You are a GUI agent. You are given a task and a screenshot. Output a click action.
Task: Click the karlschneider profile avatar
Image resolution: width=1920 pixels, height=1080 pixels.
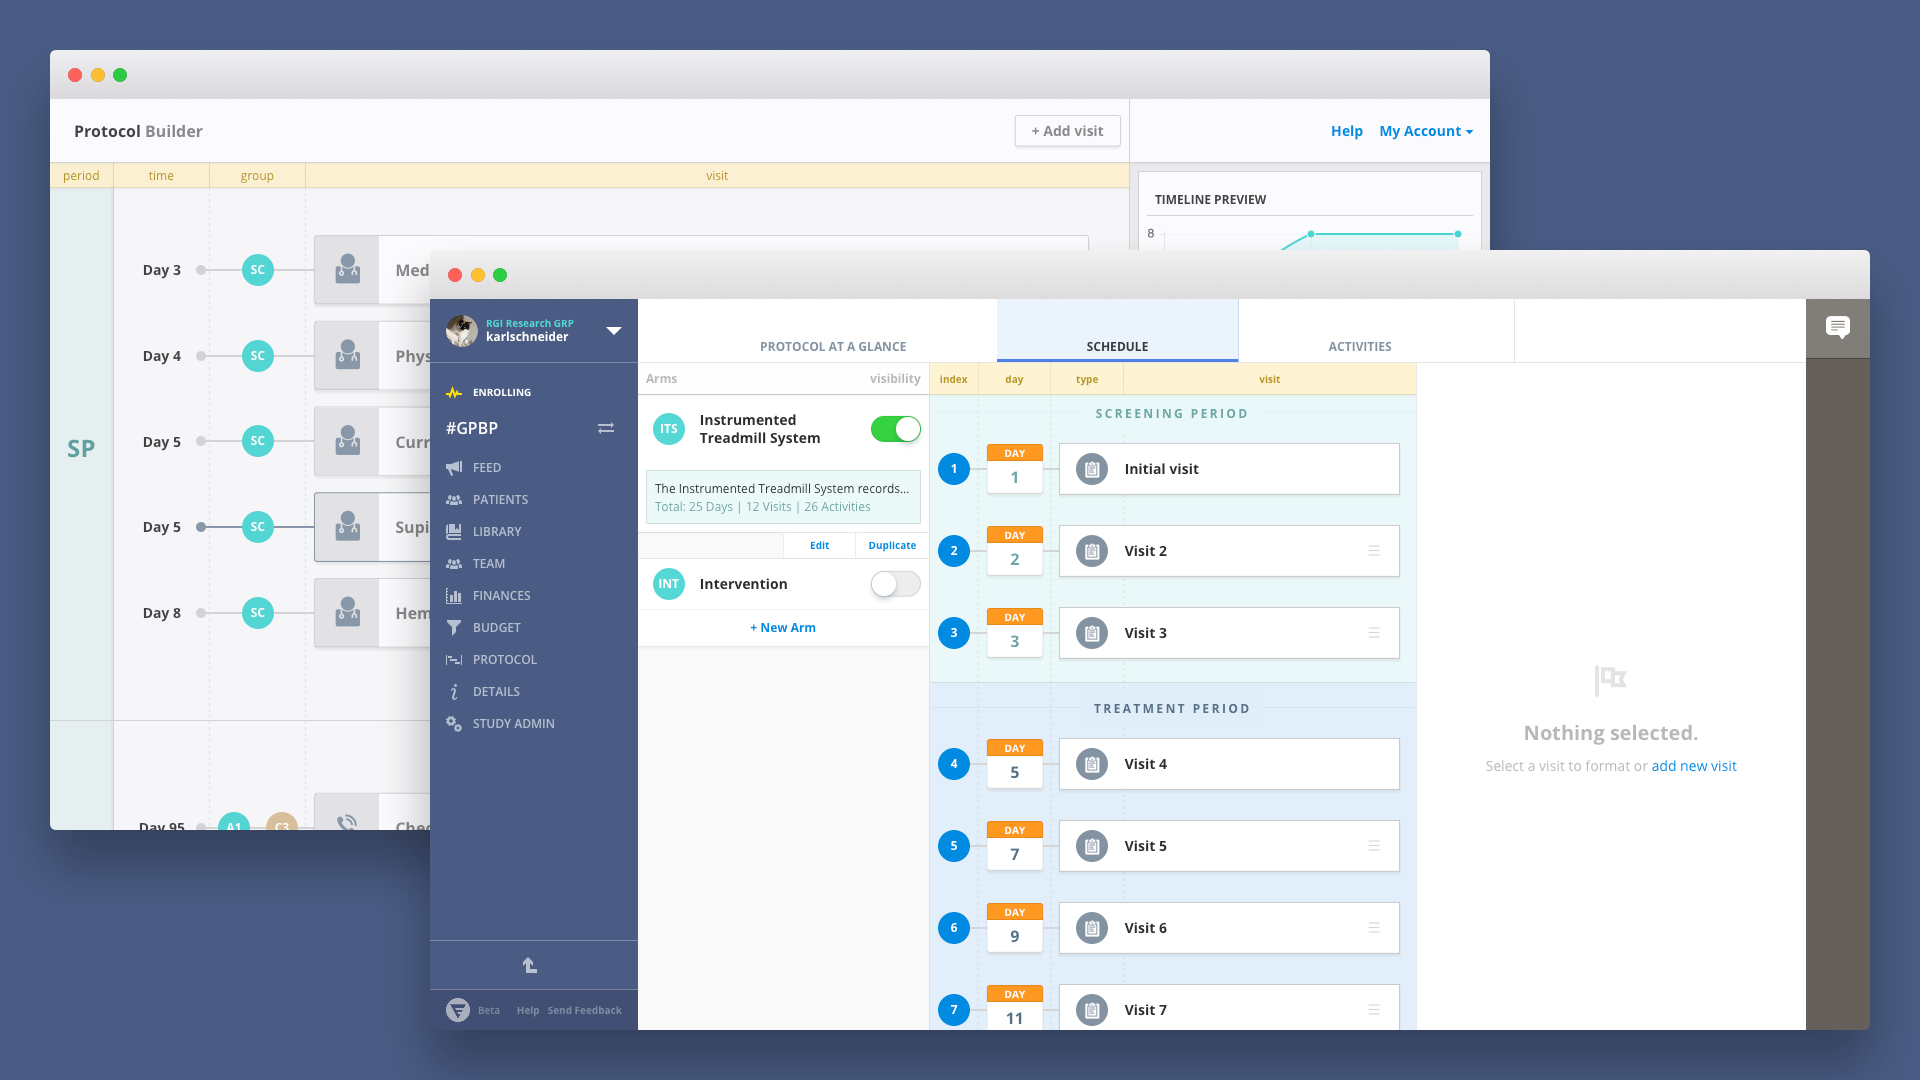pyautogui.click(x=461, y=331)
